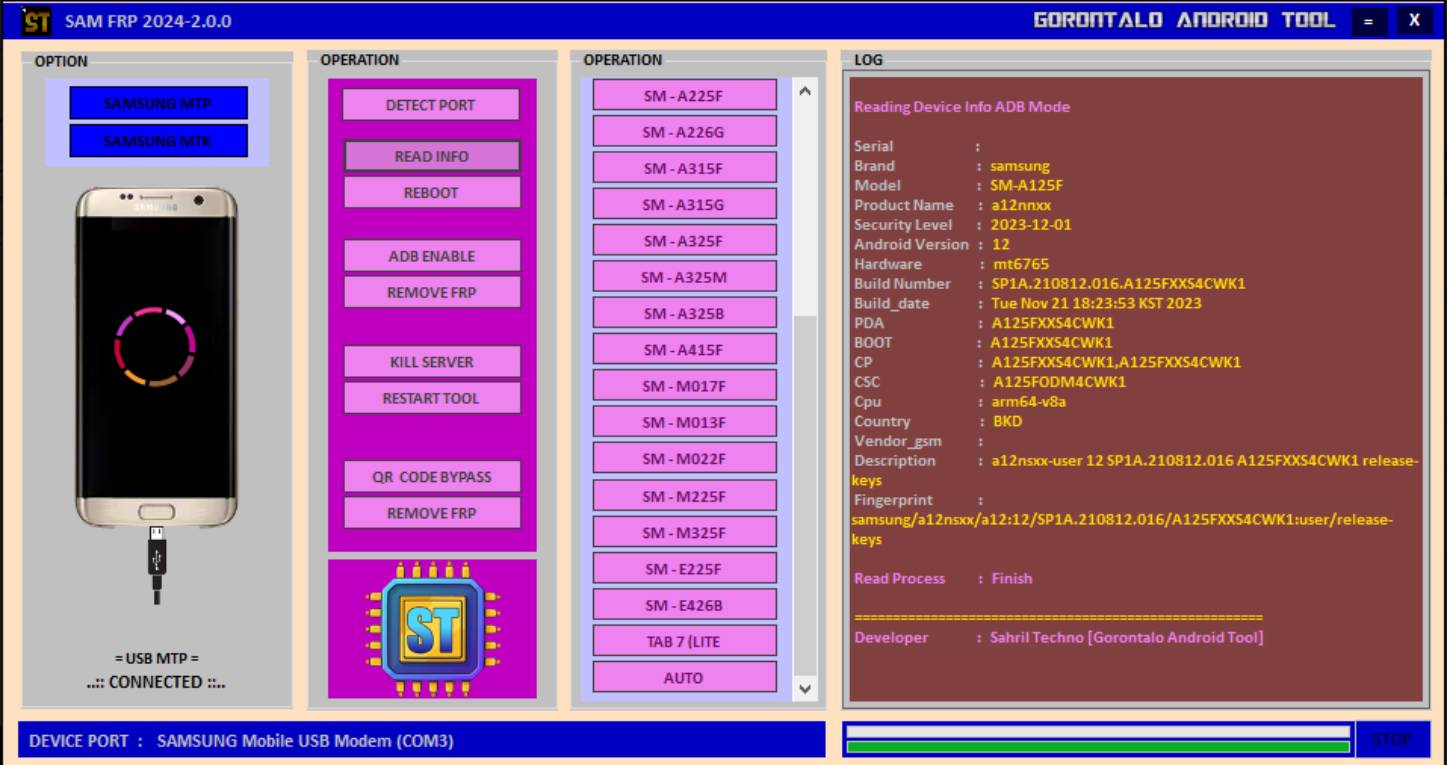Click the ST chip graphic below QR CODE BYPASS

pos(431,630)
